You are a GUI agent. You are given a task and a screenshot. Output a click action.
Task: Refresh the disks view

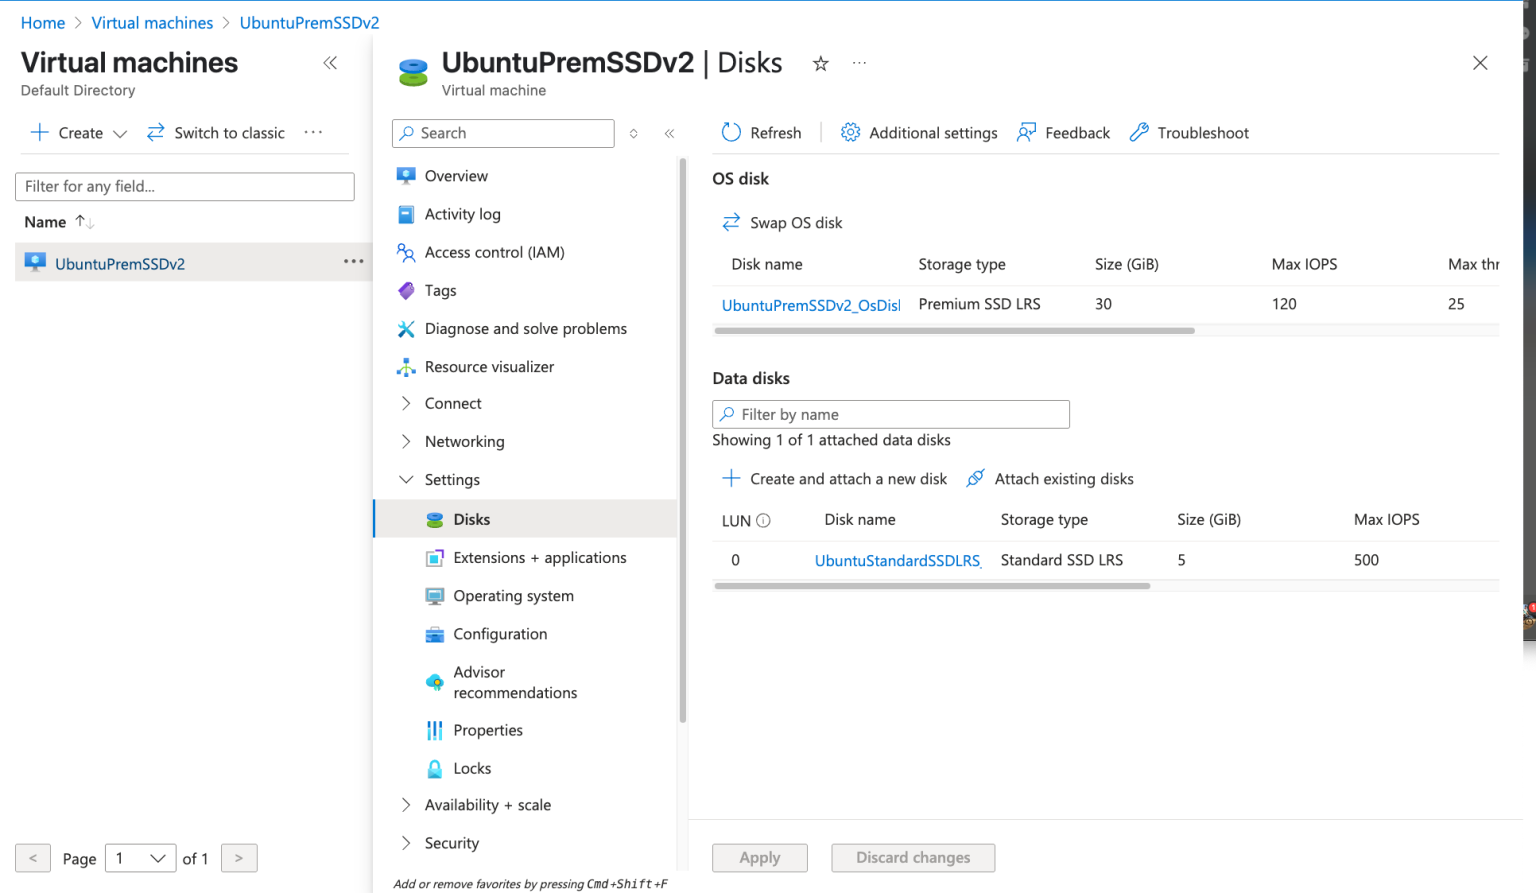pos(762,132)
